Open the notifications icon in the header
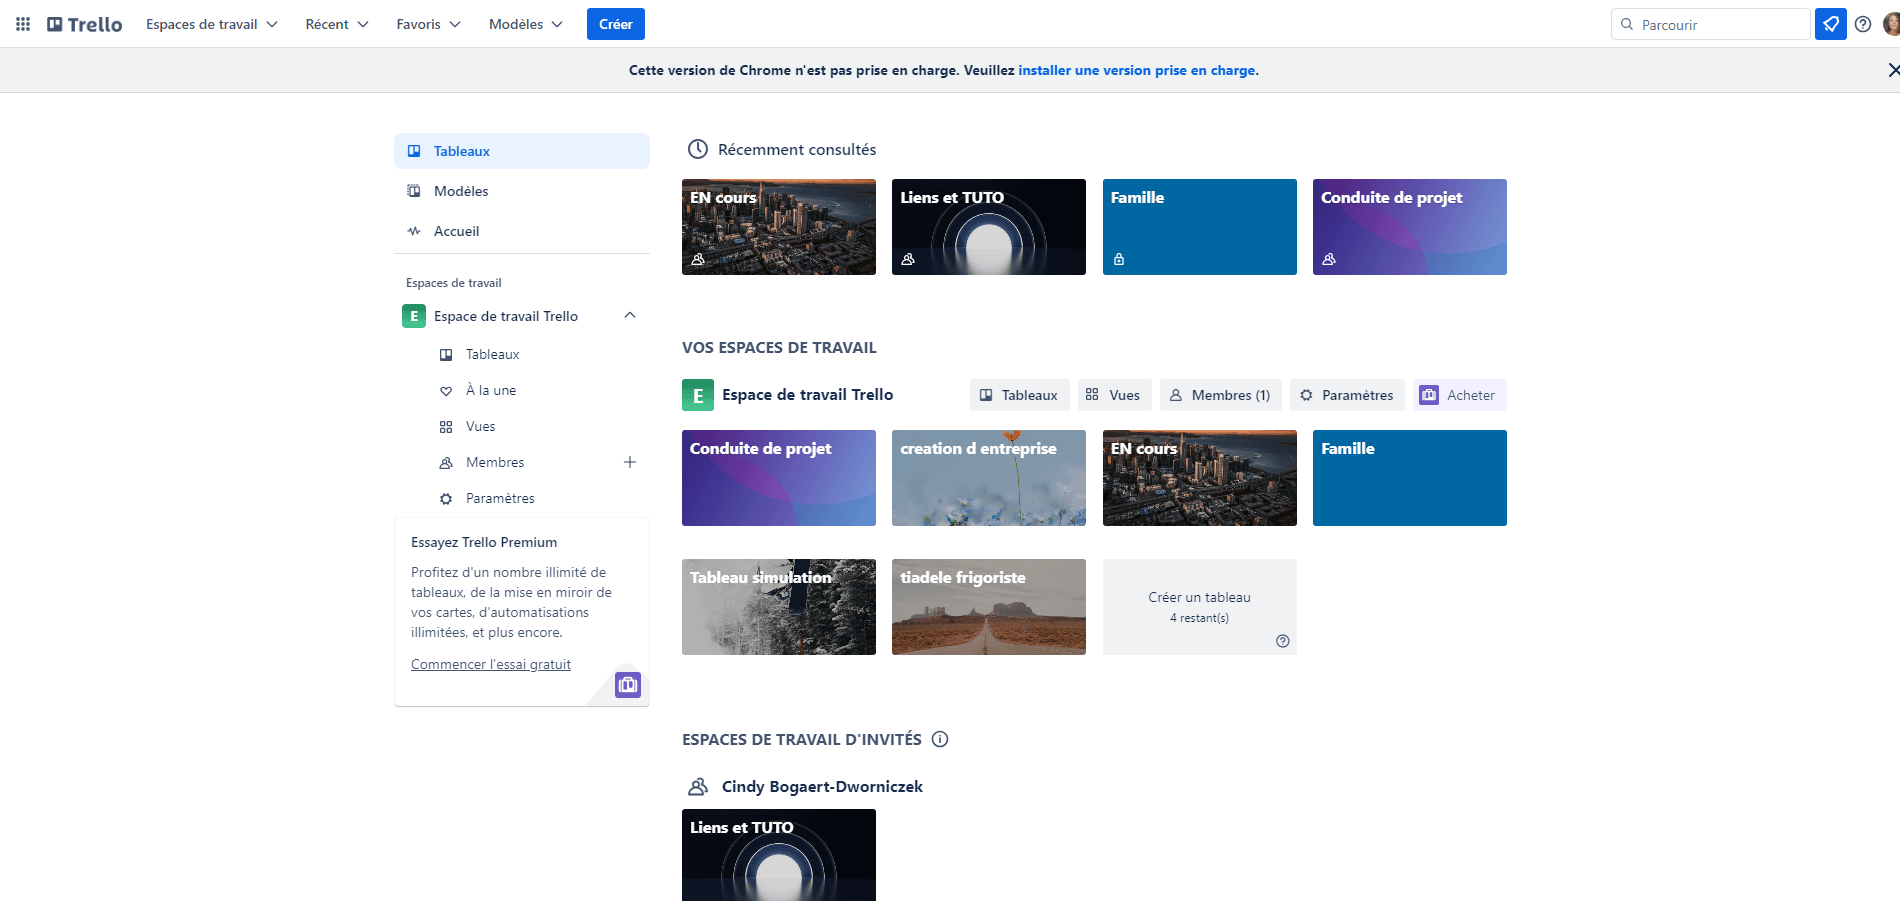 point(1831,24)
